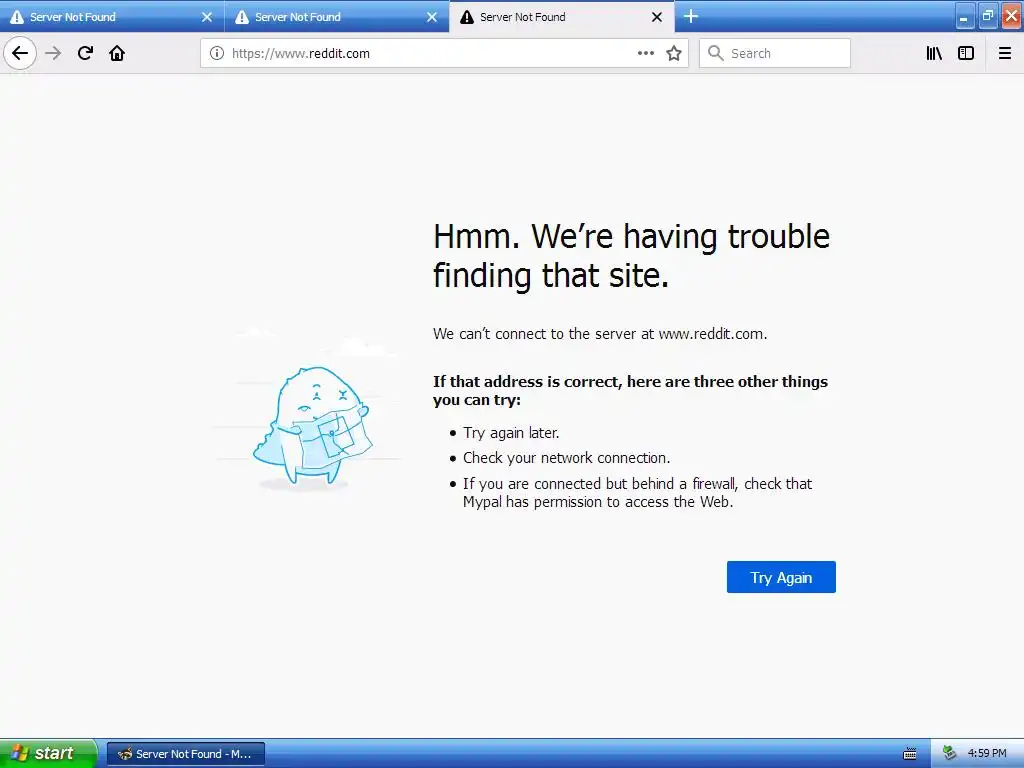Open page actions three-dot menu
Image resolution: width=1024 pixels, height=768 pixels.
(x=646, y=53)
